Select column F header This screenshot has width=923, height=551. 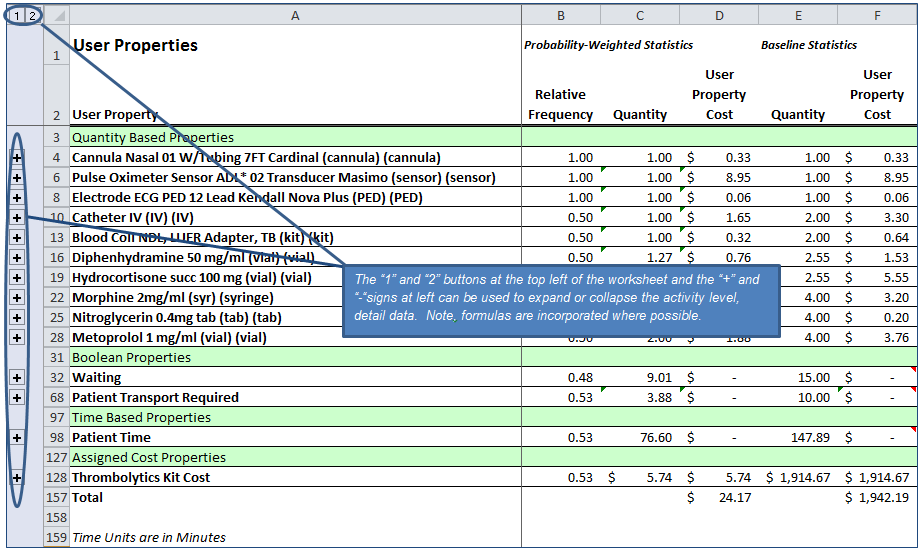(877, 15)
